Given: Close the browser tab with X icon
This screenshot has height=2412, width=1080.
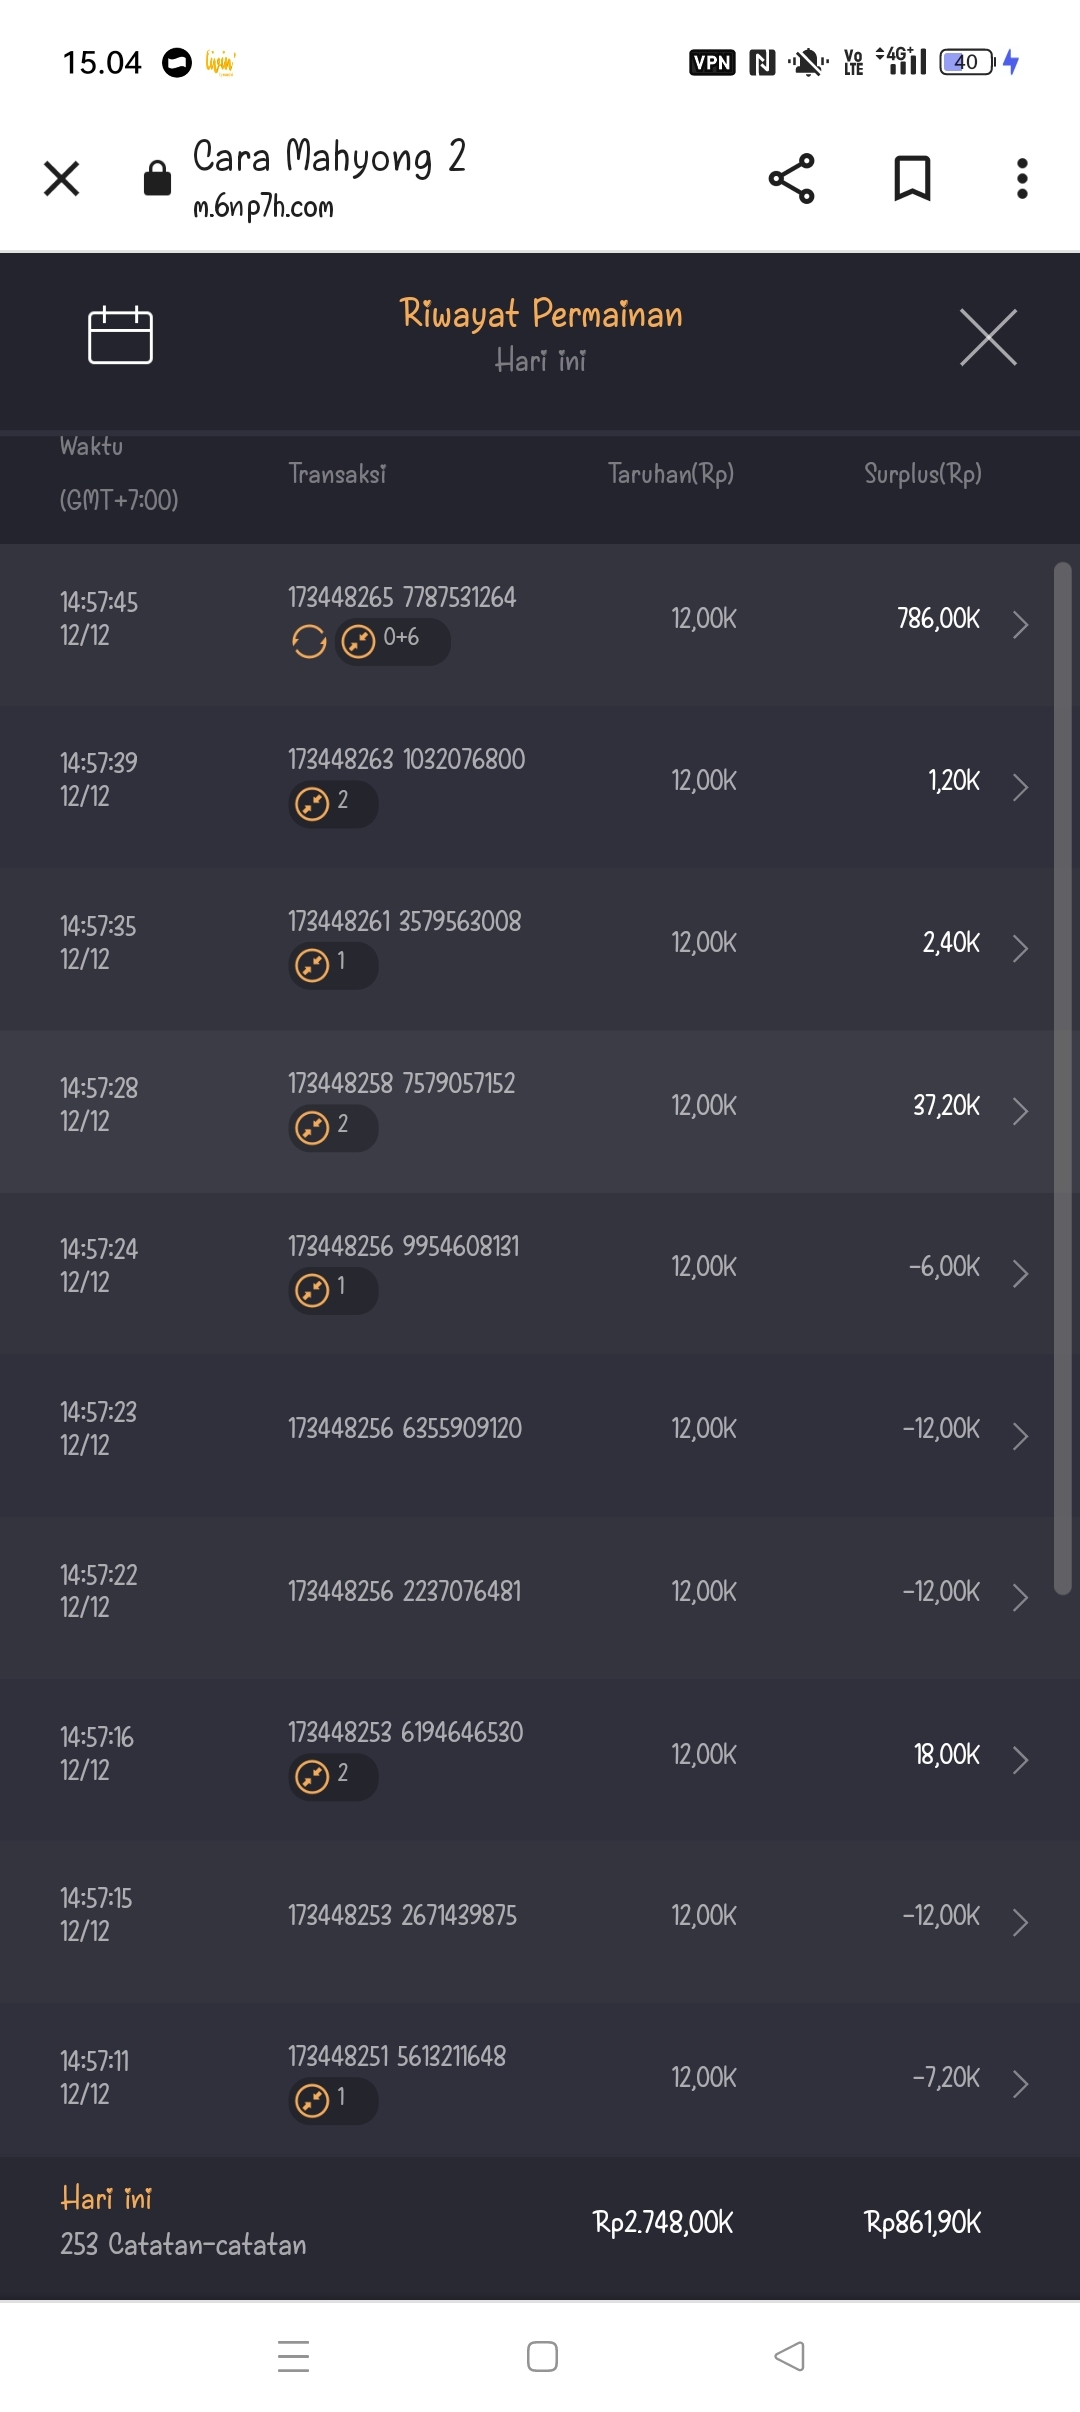Looking at the screenshot, I should pos(62,179).
